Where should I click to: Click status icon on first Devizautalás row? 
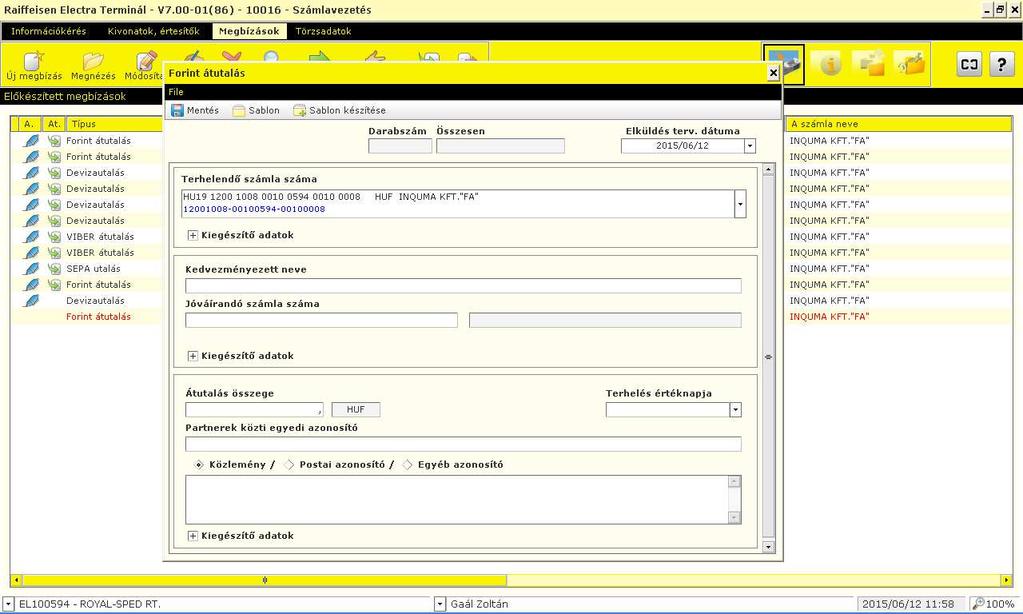click(x=54, y=172)
